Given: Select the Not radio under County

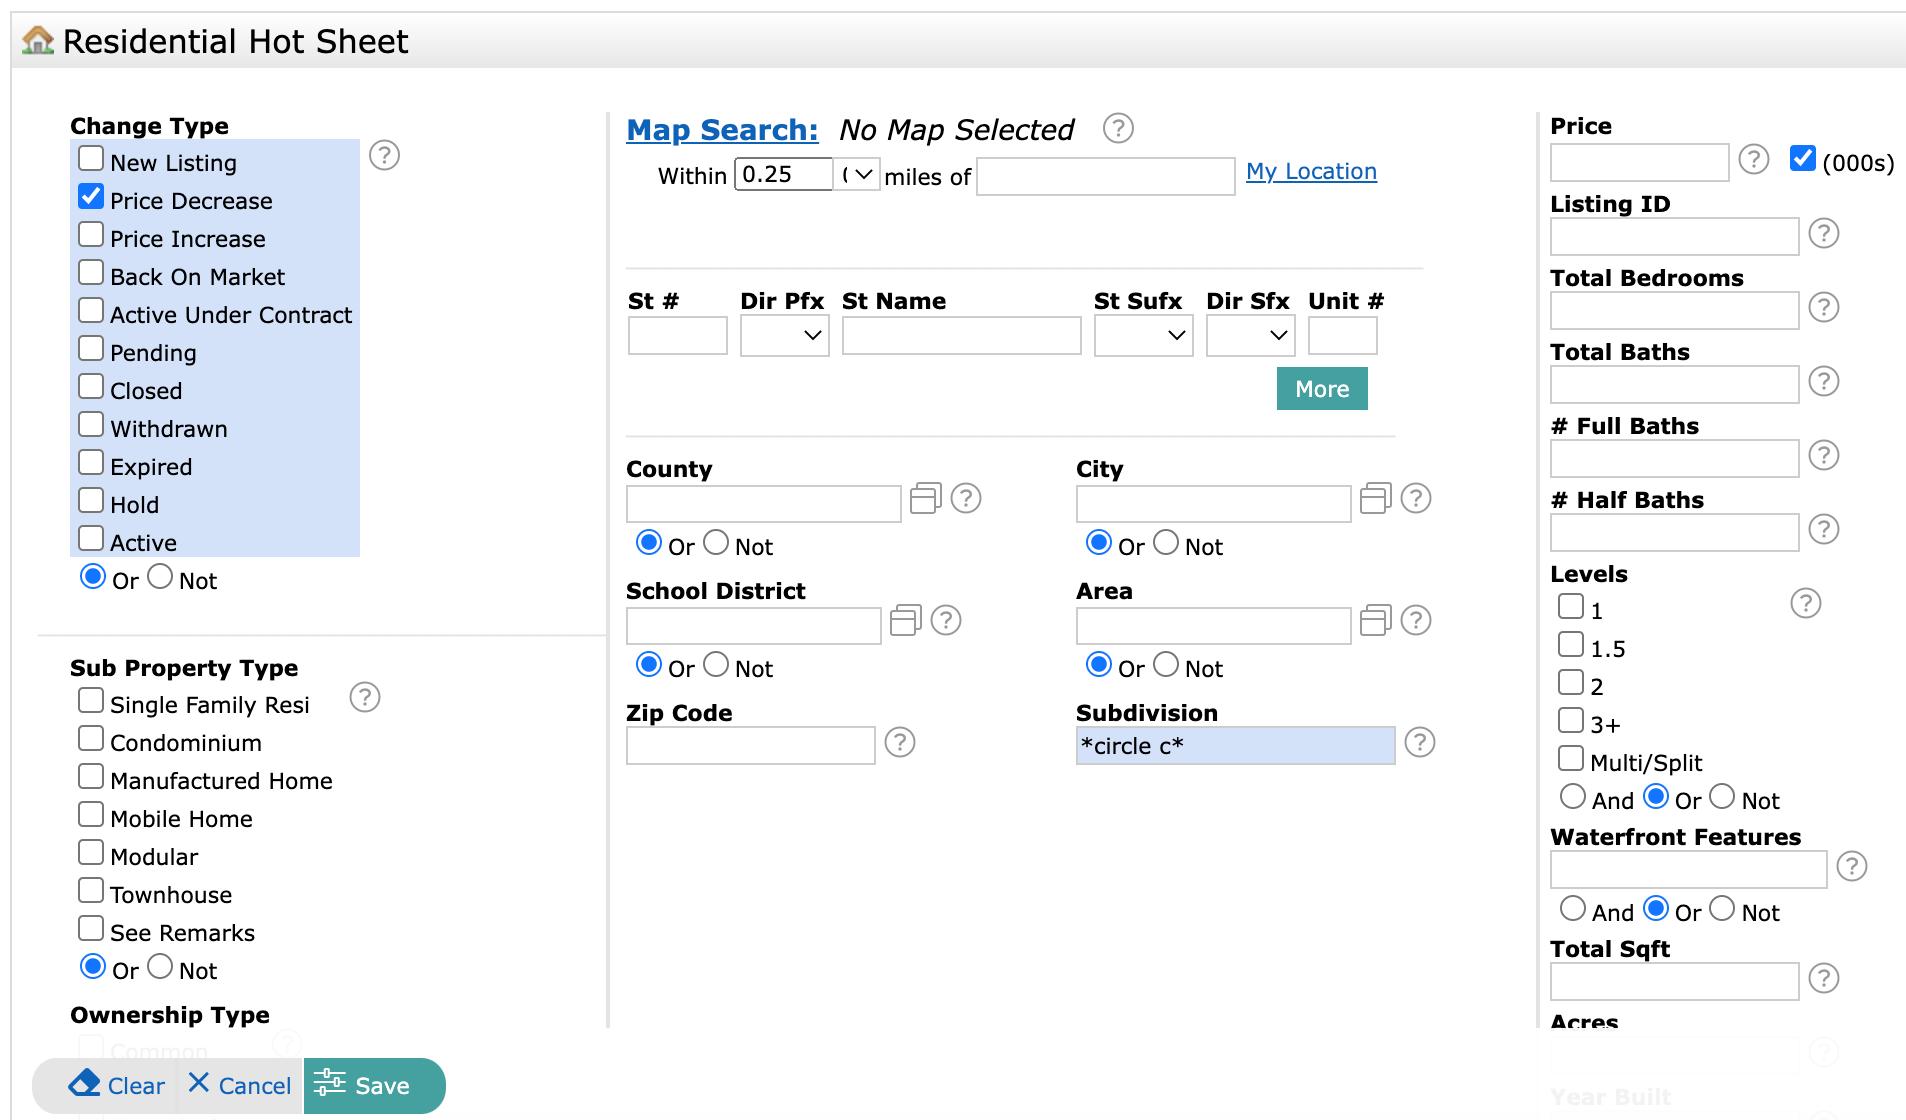Looking at the screenshot, I should pyautogui.click(x=716, y=542).
